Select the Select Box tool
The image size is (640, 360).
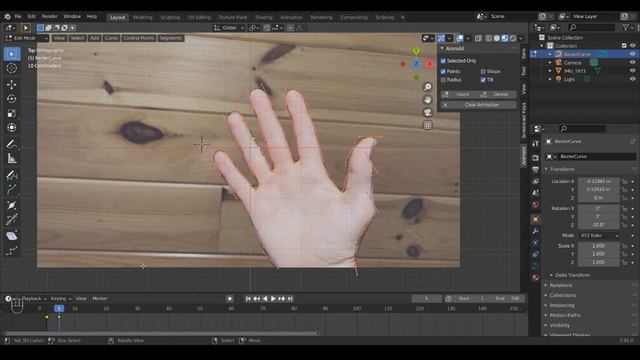[12, 54]
